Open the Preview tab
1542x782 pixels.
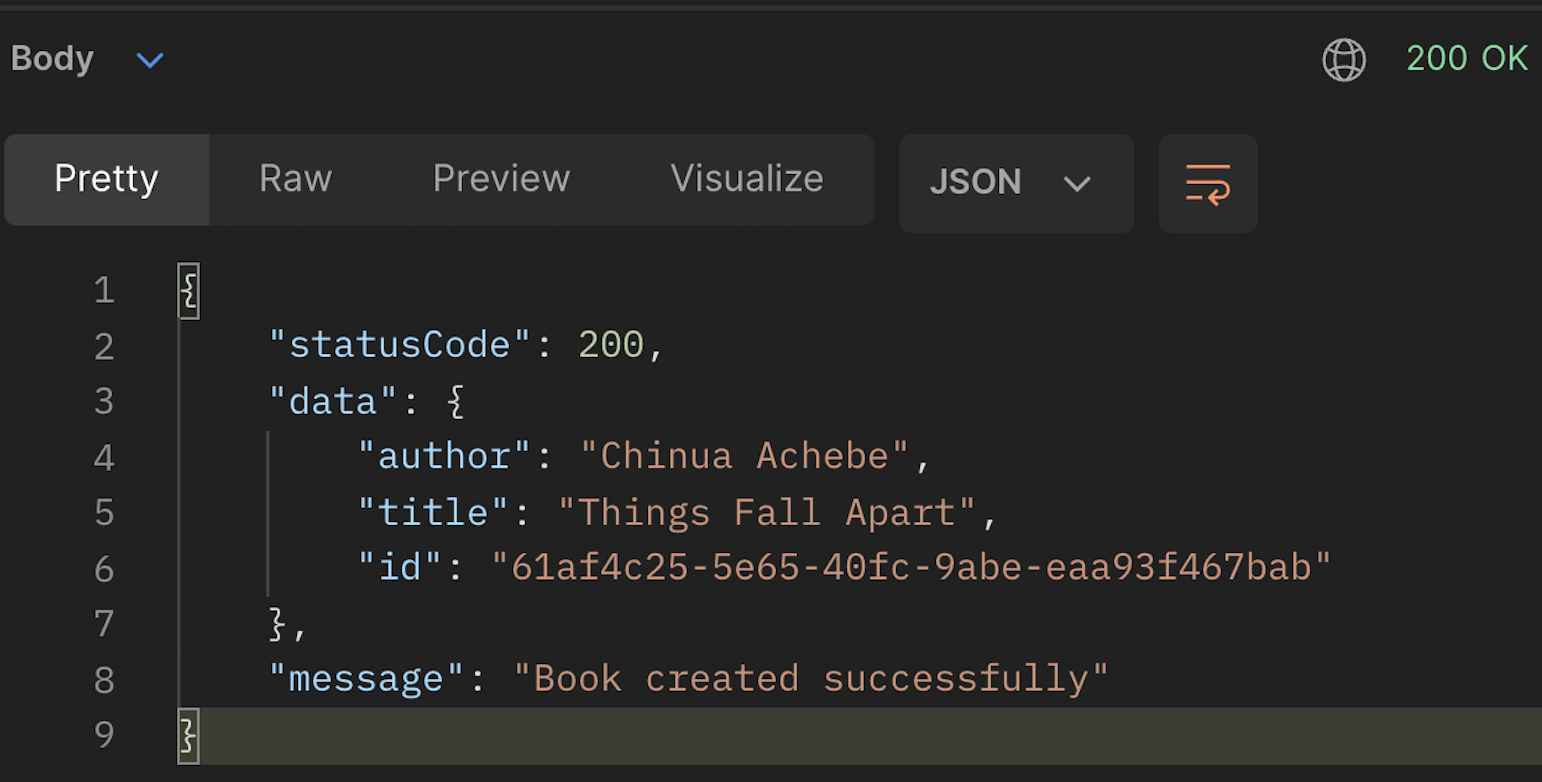[x=501, y=179]
